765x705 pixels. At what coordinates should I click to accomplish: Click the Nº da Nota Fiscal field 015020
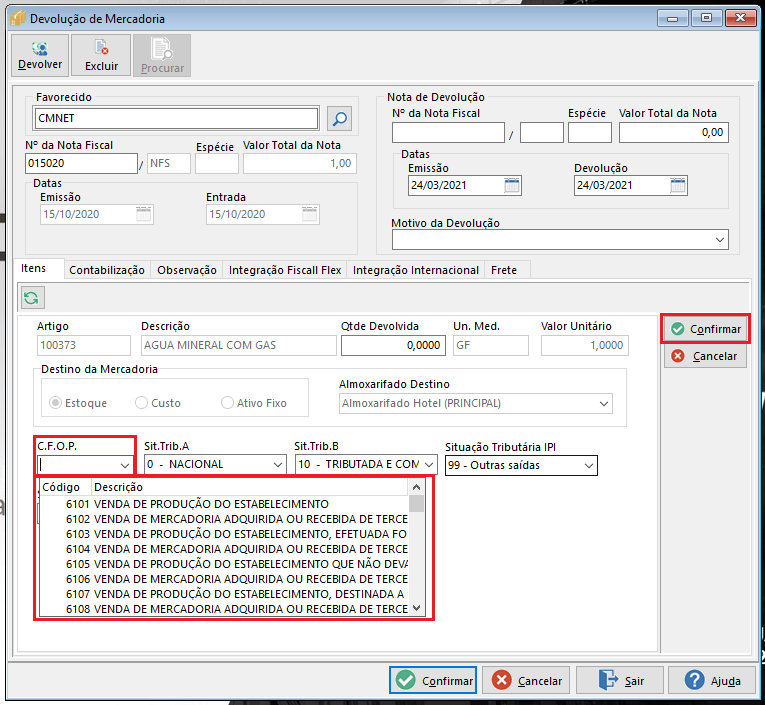tap(81, 163)
